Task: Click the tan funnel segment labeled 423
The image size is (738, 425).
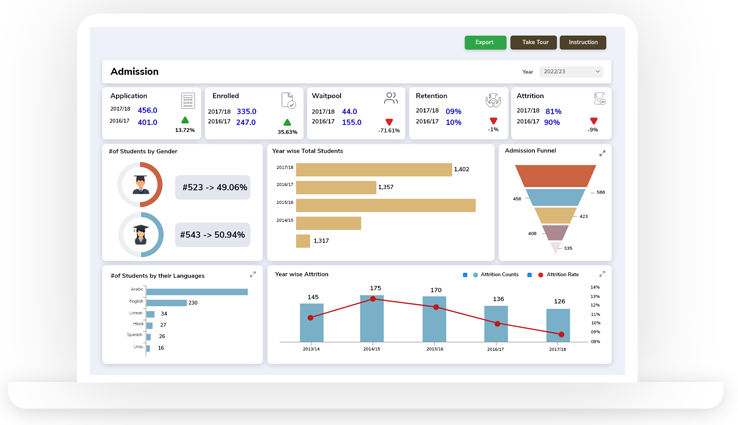Action: tap(555, 215)
